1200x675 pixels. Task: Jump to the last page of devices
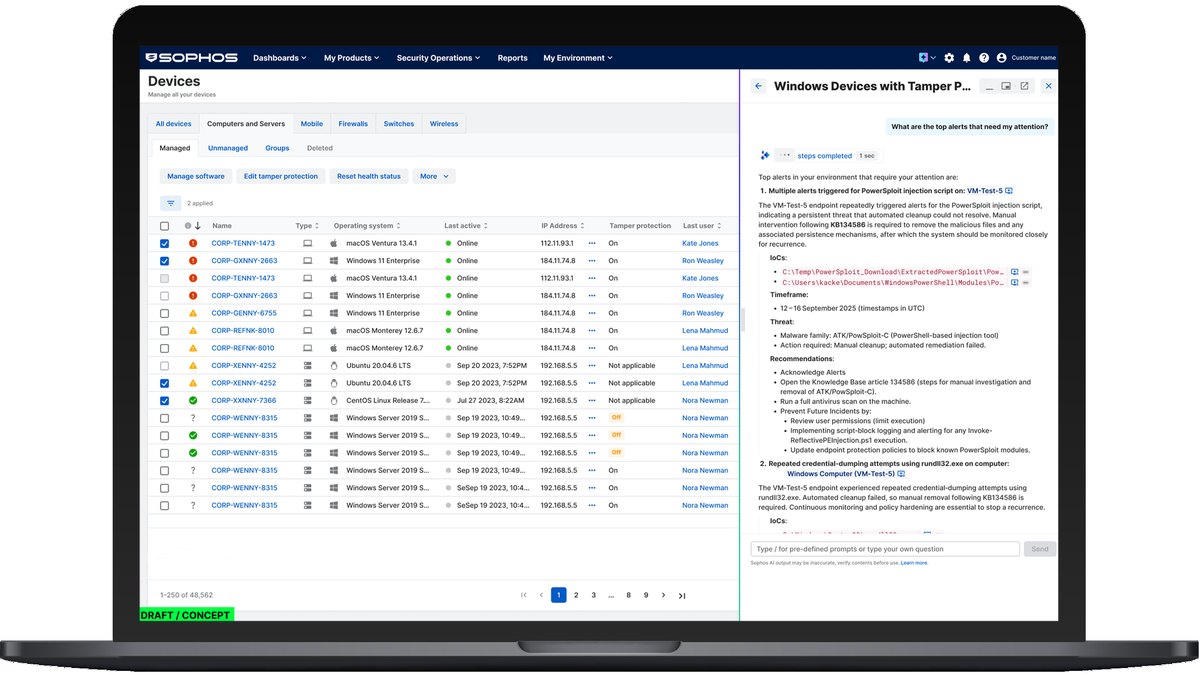[682, 595]
